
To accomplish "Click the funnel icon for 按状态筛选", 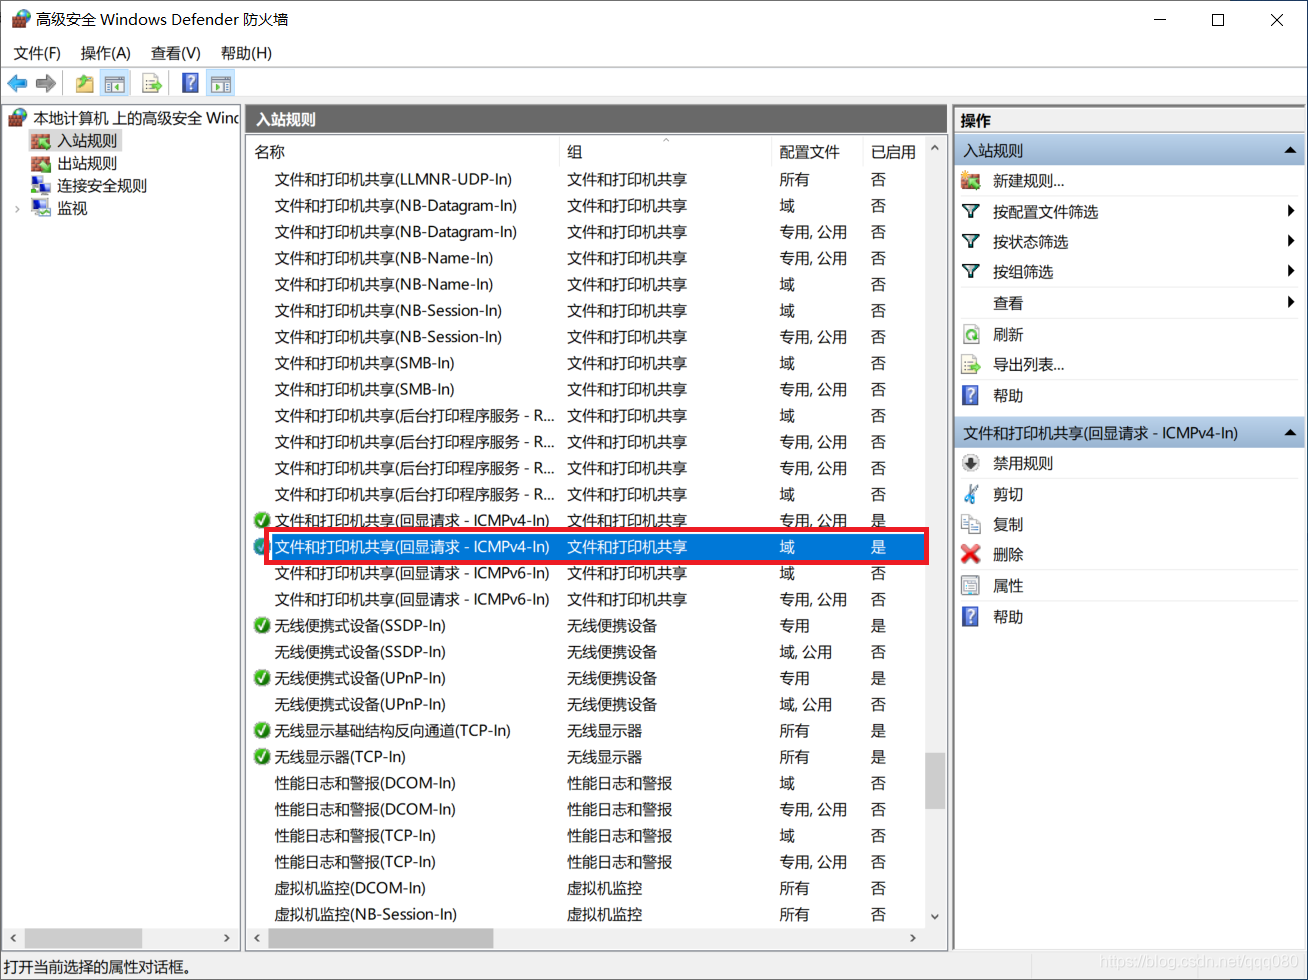I will (971, 241).
